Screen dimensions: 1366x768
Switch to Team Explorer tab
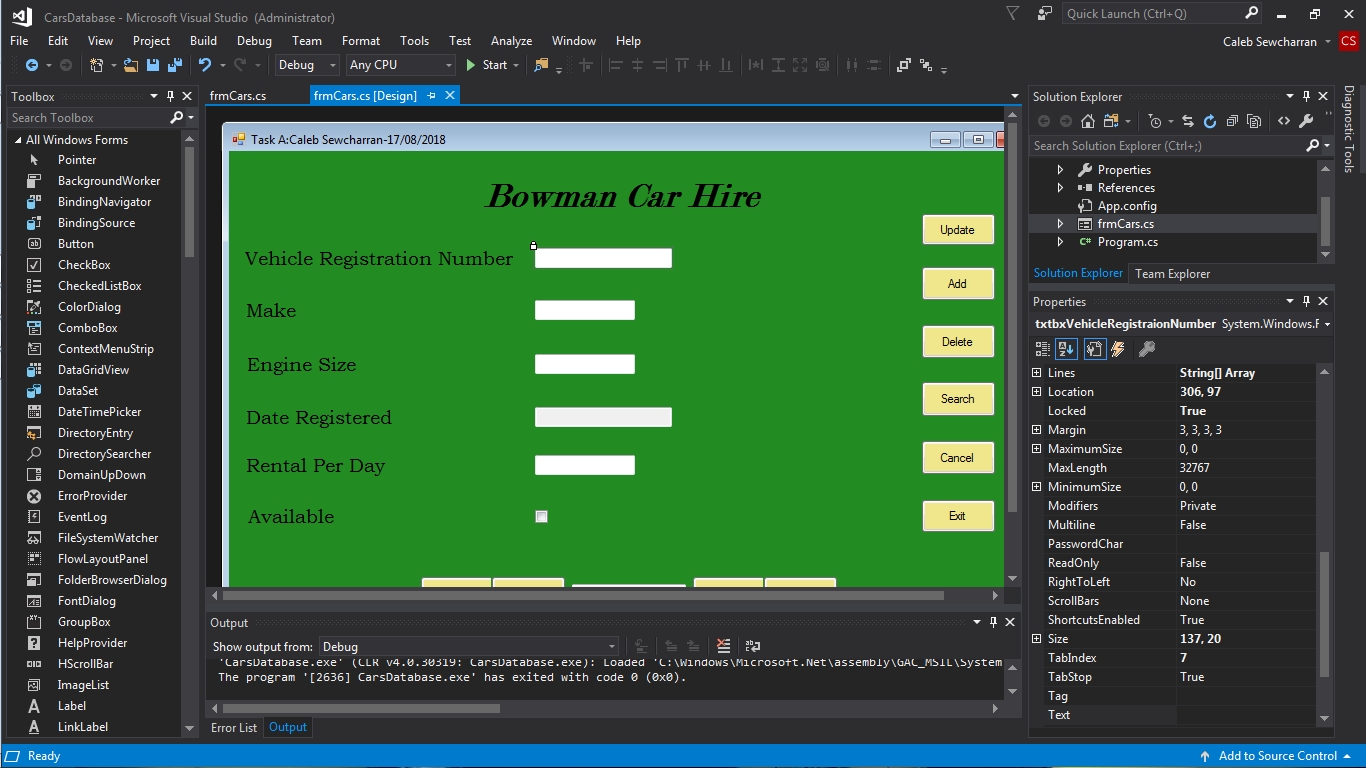click(x=1172, y=274)
